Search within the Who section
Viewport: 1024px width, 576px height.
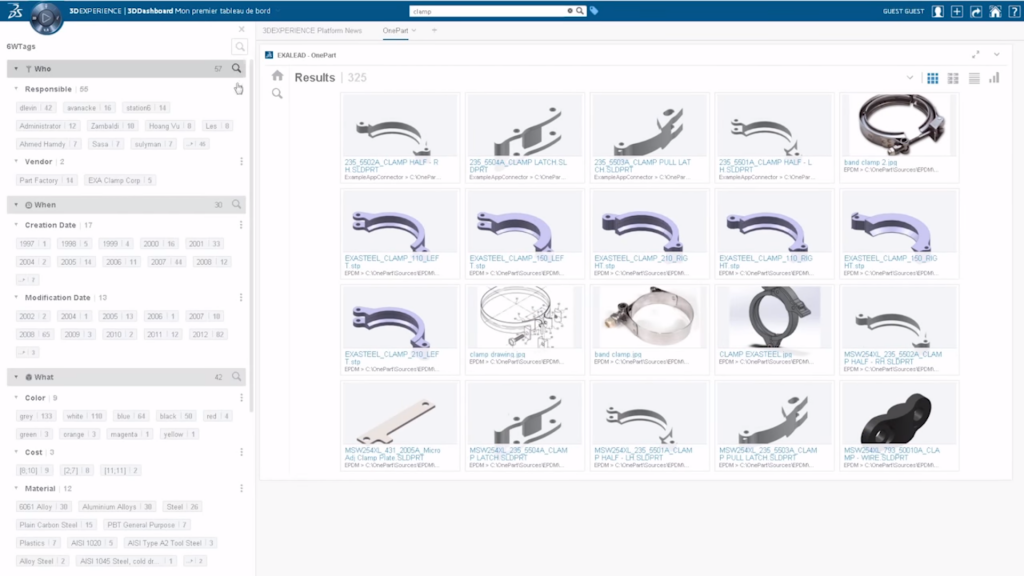tap(236, 68)
